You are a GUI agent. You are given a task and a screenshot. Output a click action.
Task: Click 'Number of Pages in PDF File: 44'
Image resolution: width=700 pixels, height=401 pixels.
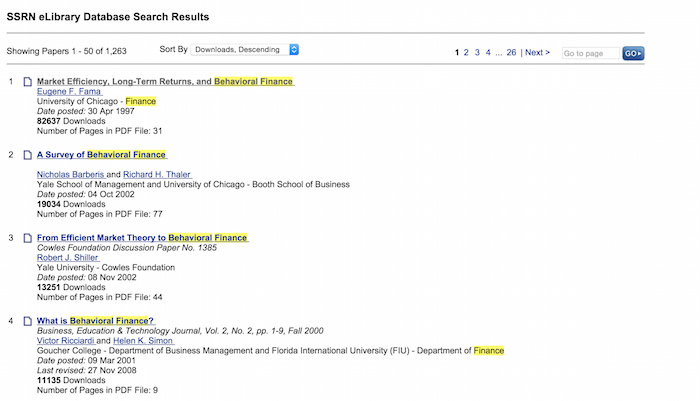pyautogui.click(x=100, y=297)
